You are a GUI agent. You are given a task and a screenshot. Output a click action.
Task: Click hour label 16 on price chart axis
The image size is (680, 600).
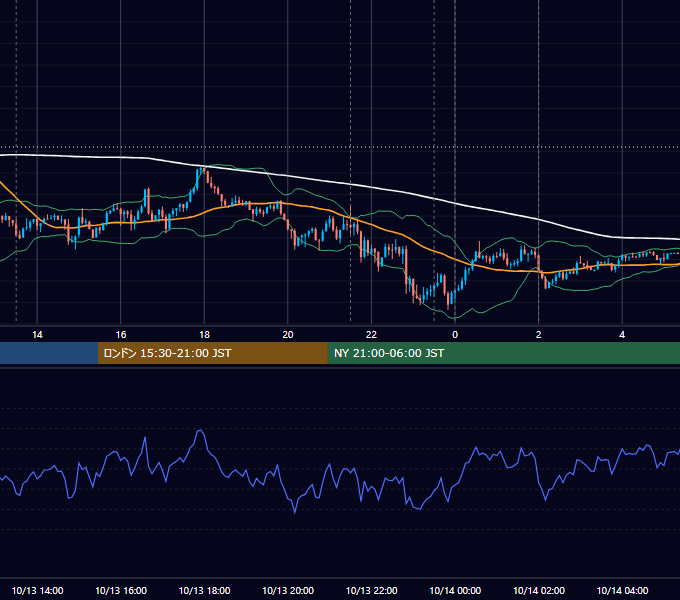[x=121, y=334]
